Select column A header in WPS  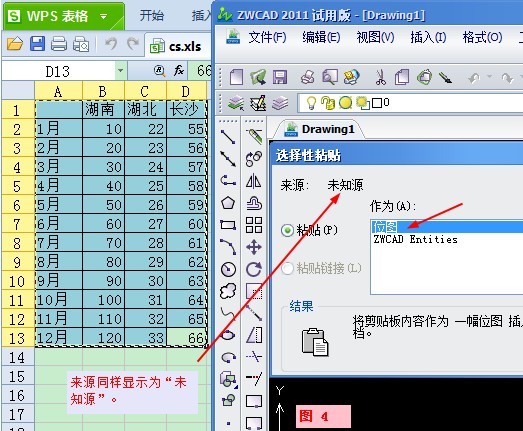[58, 91]
